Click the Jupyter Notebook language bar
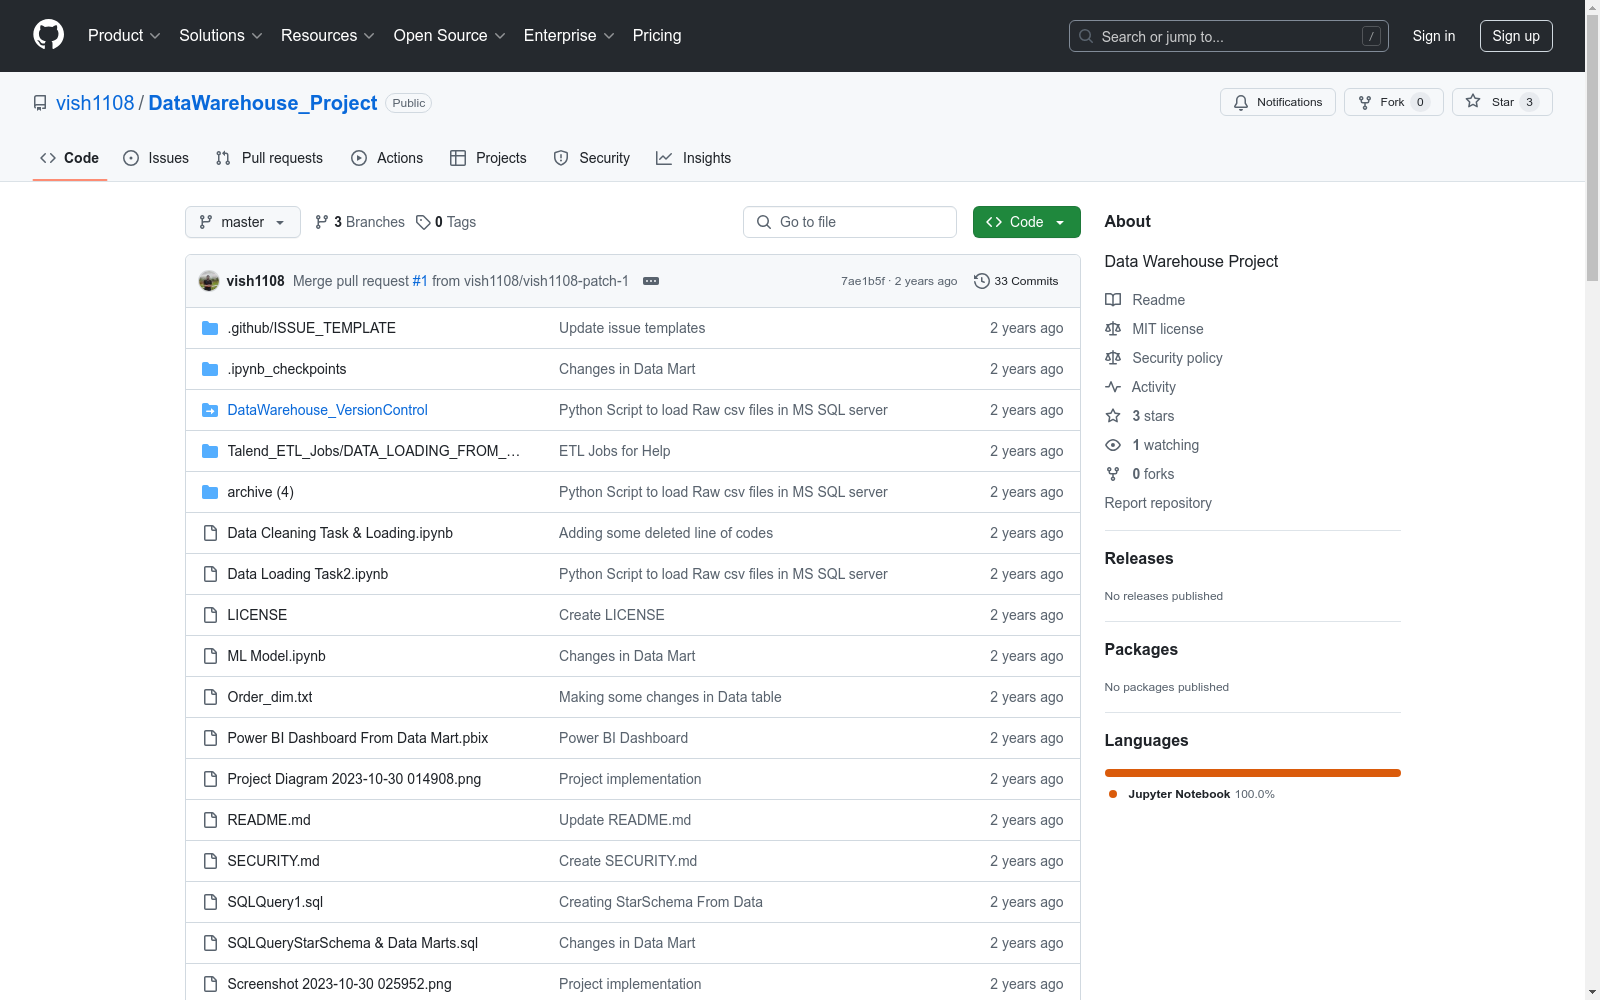The height and width of the screenshot is (1000, 1600). pyautogui.click(x=1252, y=773)
